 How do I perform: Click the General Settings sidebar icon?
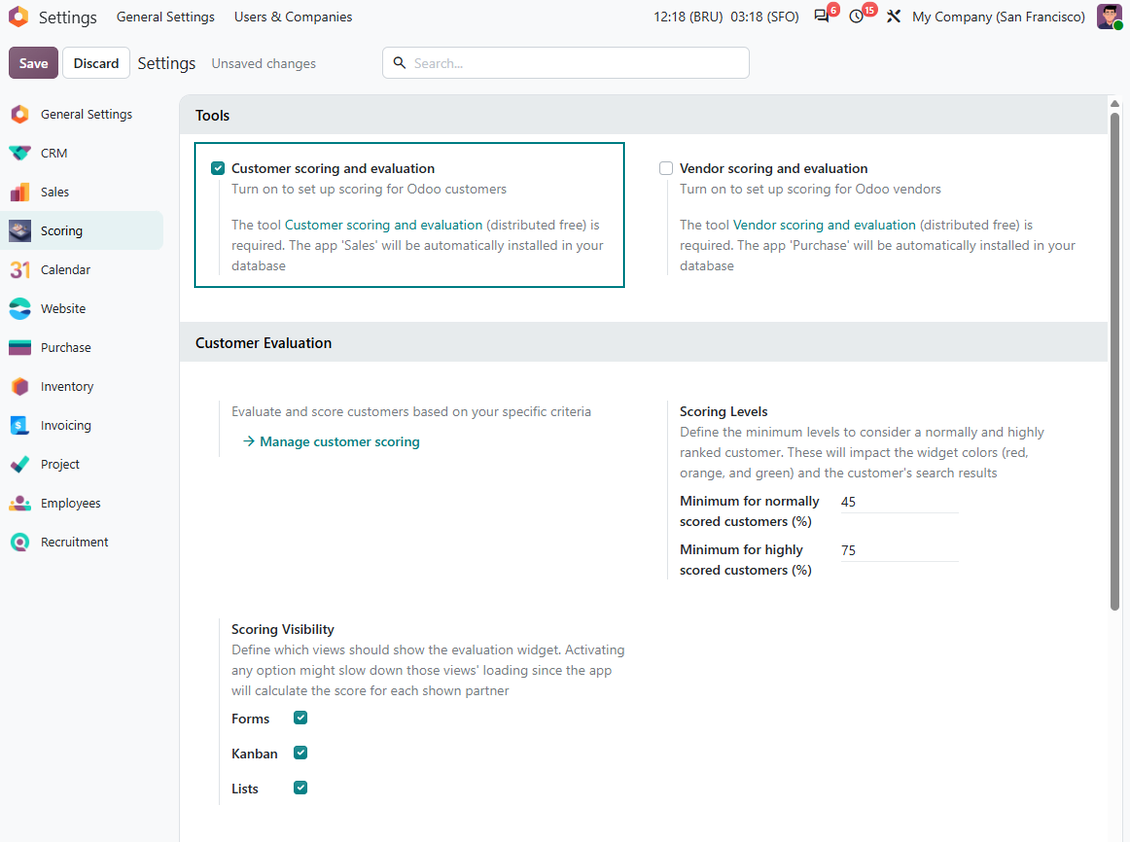coord(20,114)
